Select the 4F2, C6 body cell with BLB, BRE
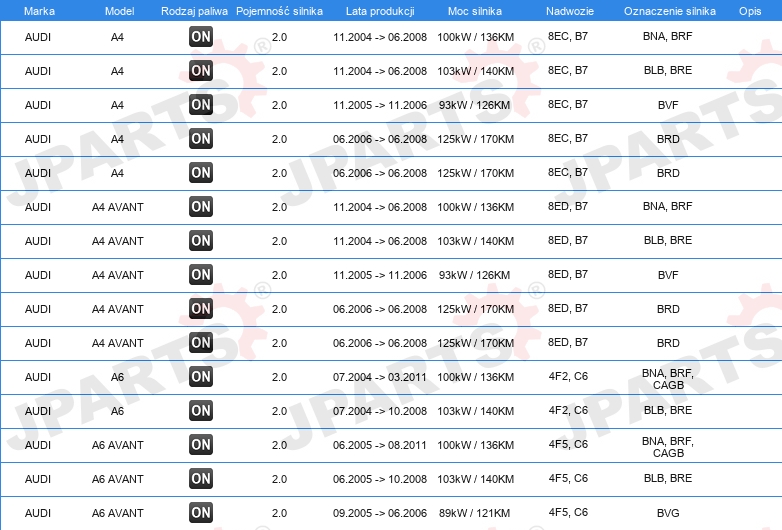782x530 pixels. pyautogui.click(x=568, y=410)
